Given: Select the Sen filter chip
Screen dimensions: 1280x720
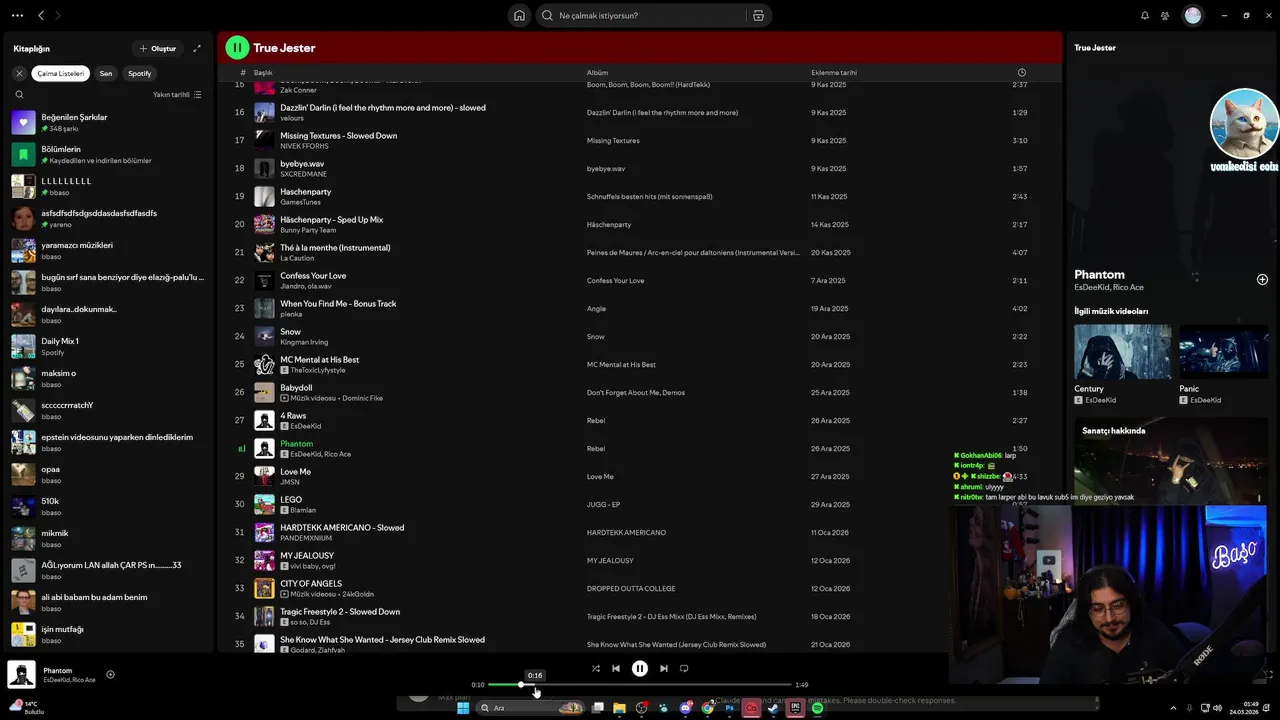Looking at the screenshot, I should pyautogui.click(x=106, y=73).
